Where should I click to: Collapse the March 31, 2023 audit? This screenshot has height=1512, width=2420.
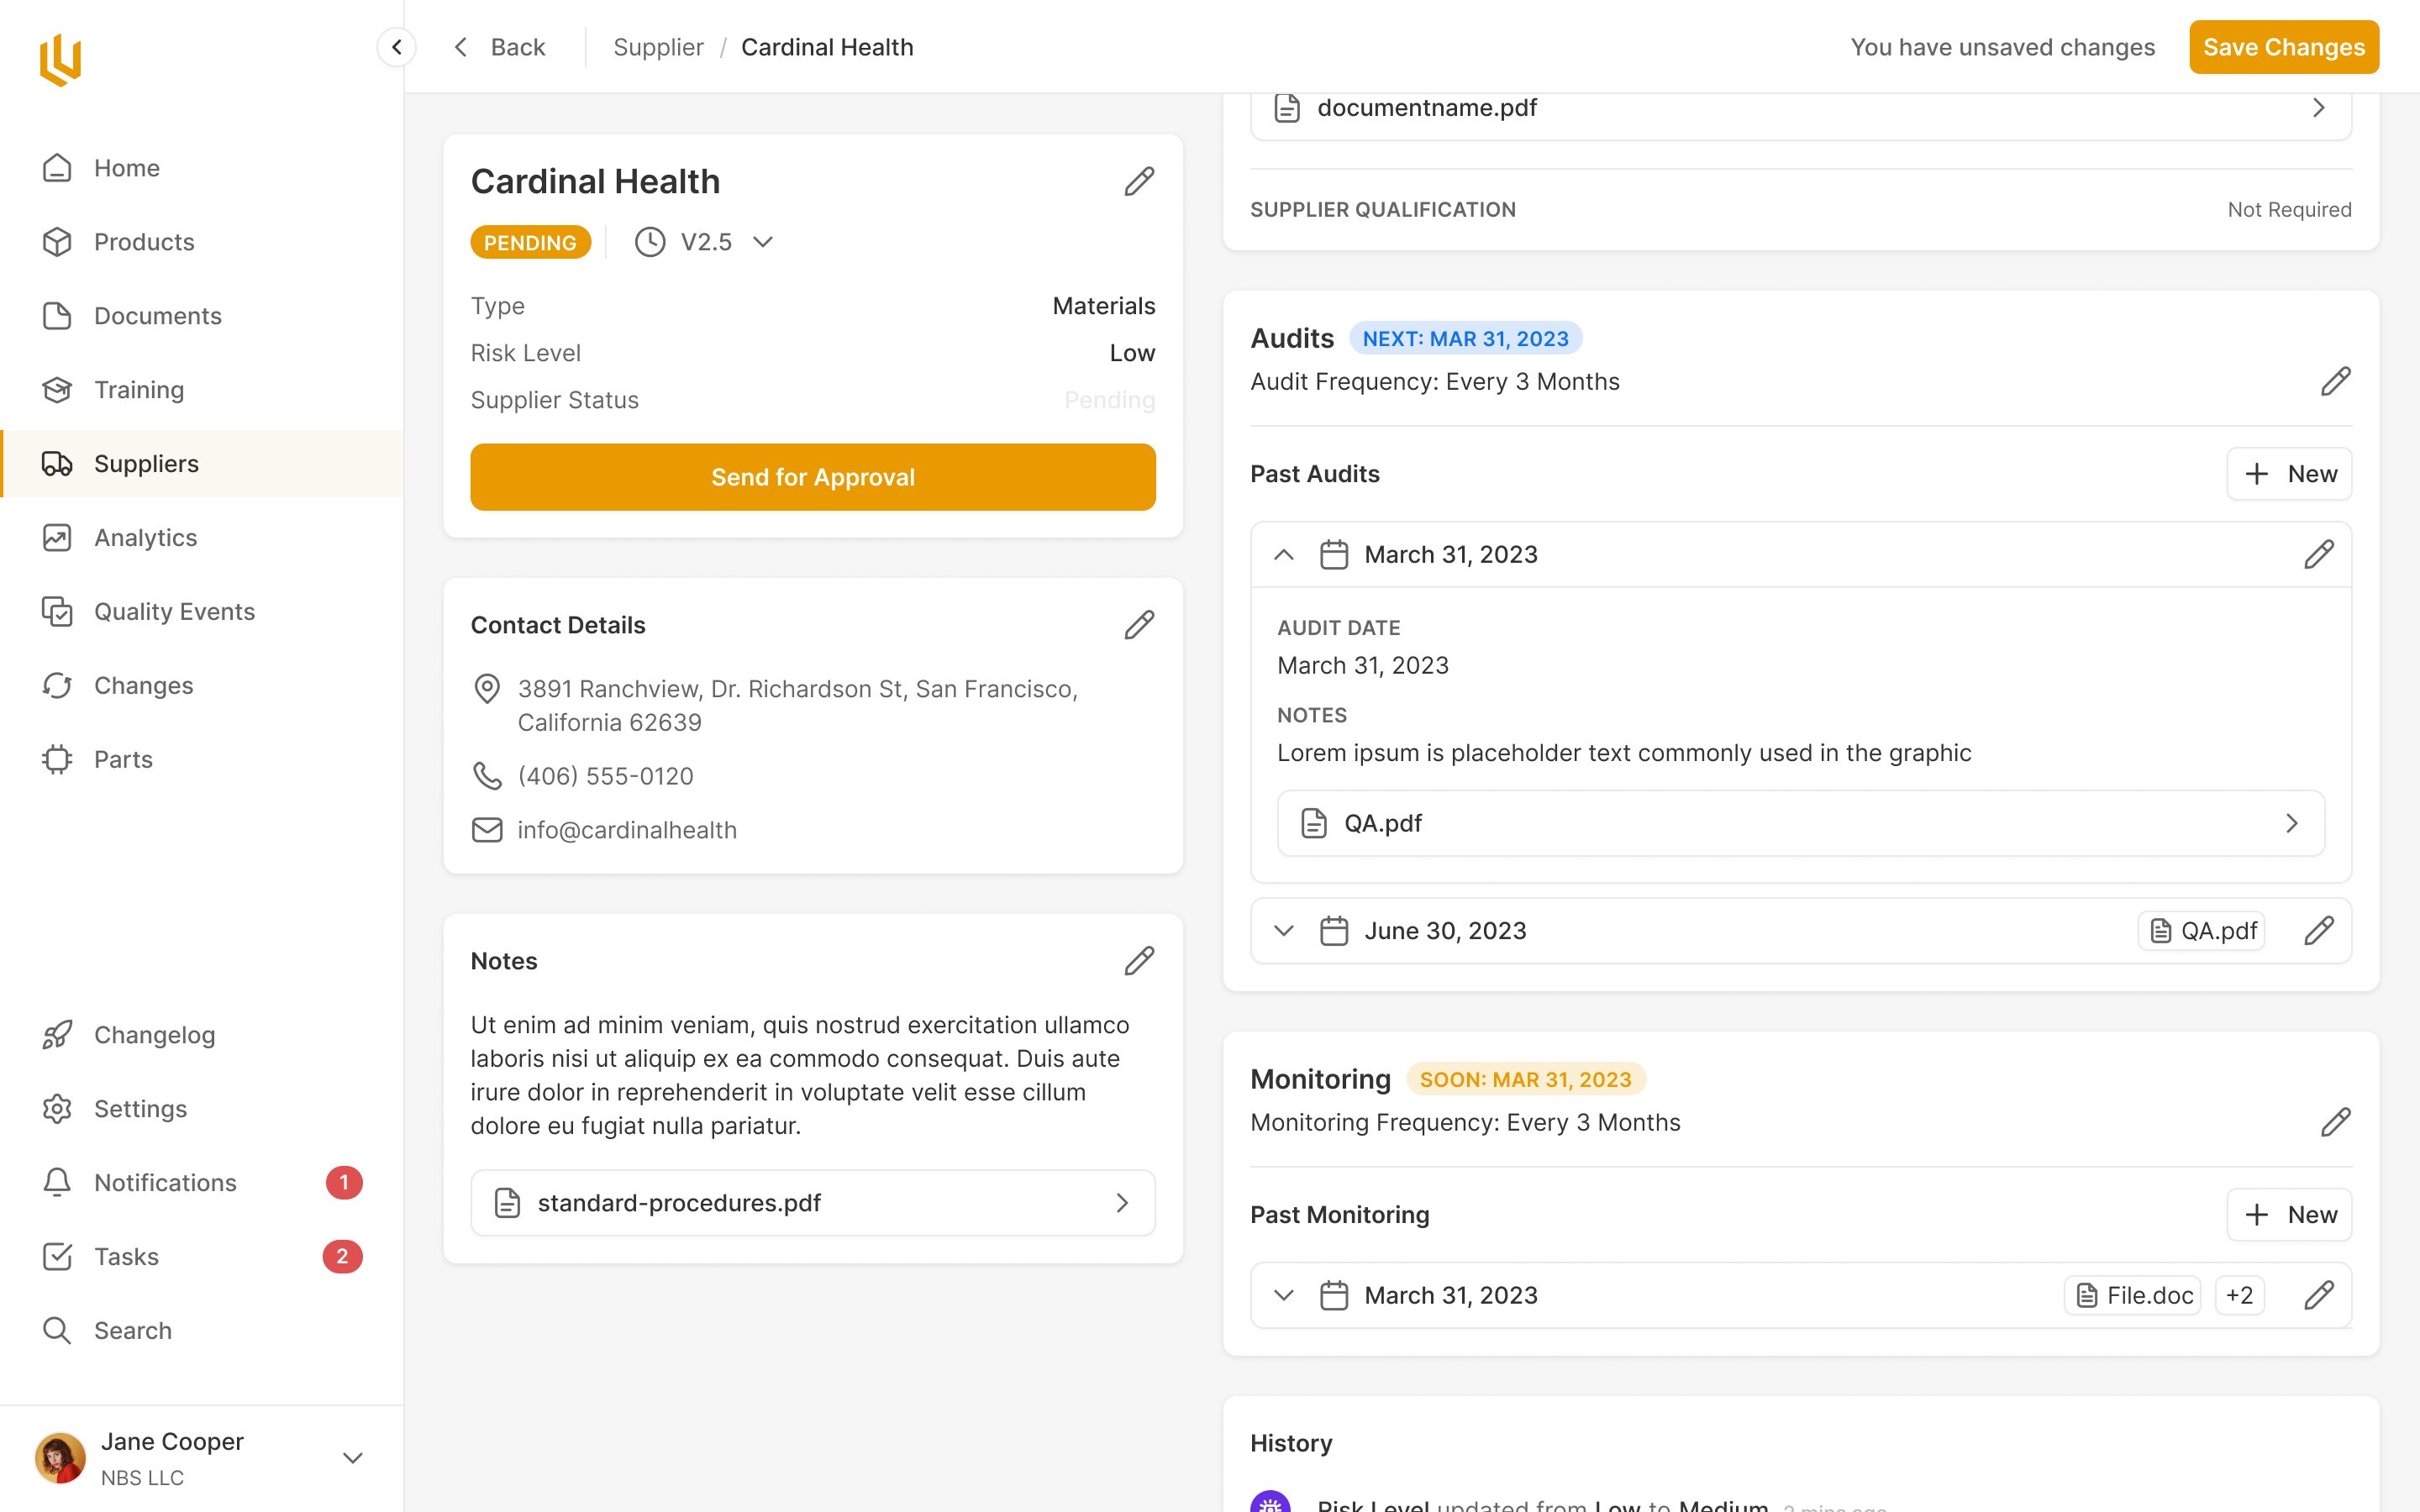(x=1284, y=555)
